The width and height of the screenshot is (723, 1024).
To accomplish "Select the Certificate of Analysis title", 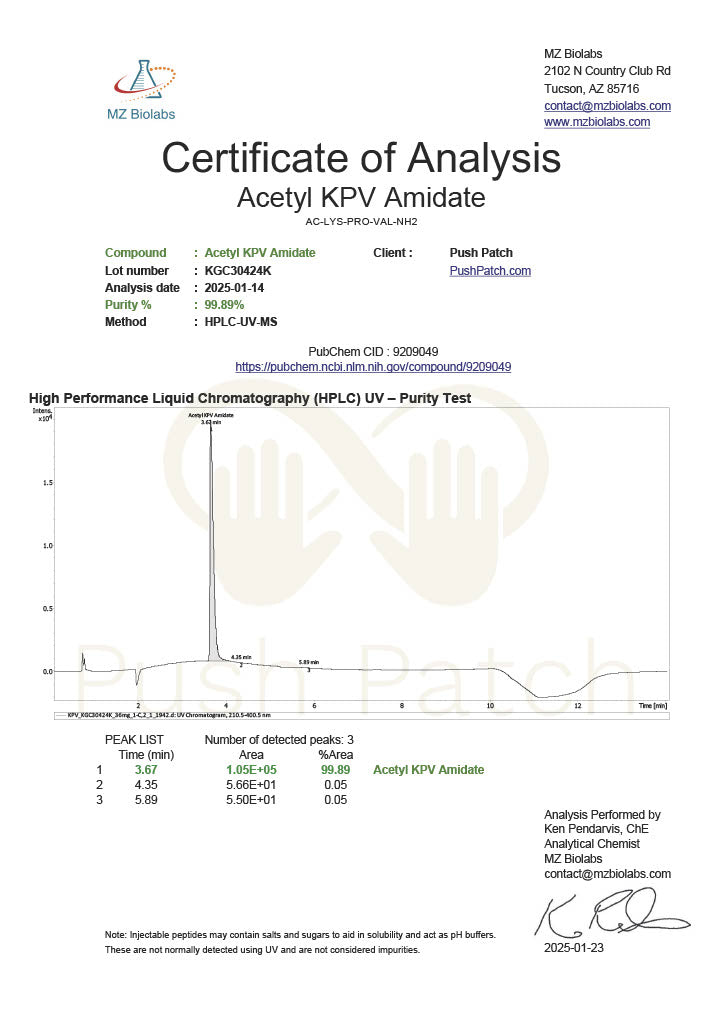I will point(361,158).
